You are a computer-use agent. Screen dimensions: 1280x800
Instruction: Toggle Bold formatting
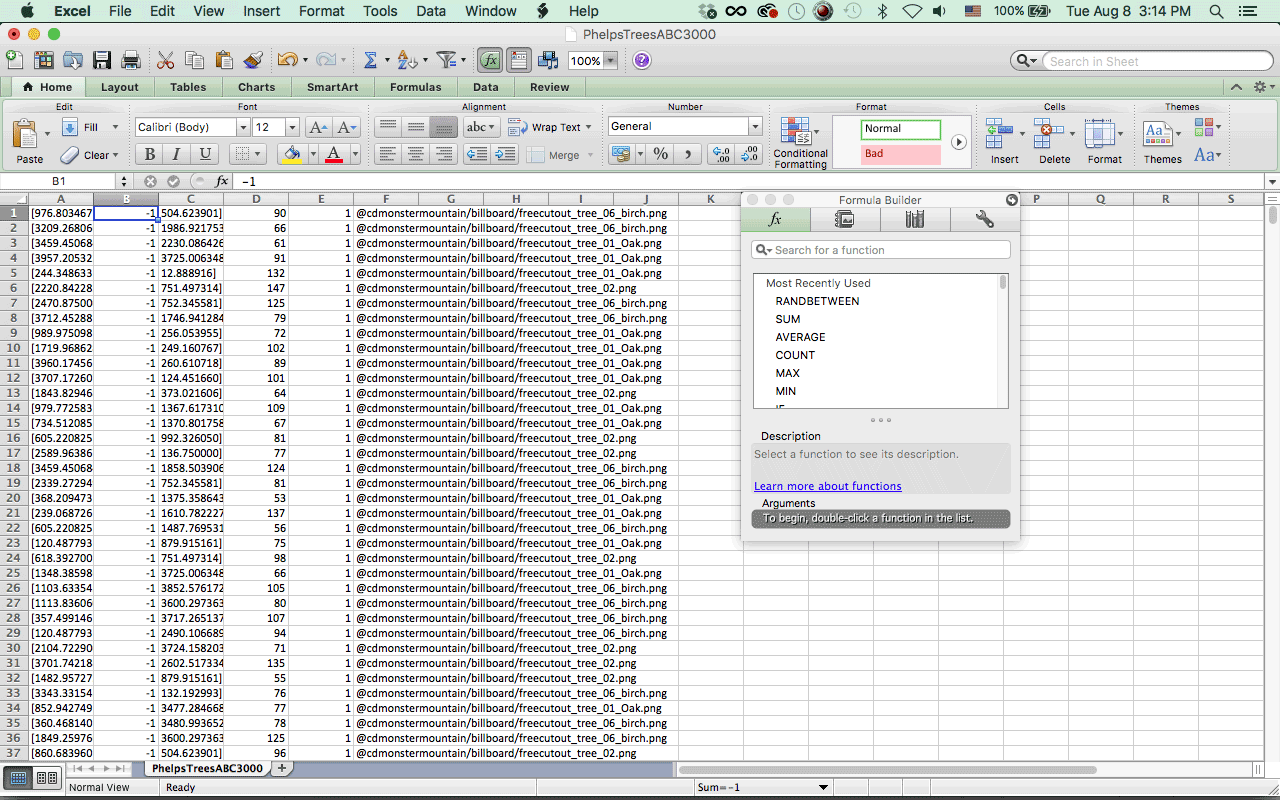(x=149, y=154)
